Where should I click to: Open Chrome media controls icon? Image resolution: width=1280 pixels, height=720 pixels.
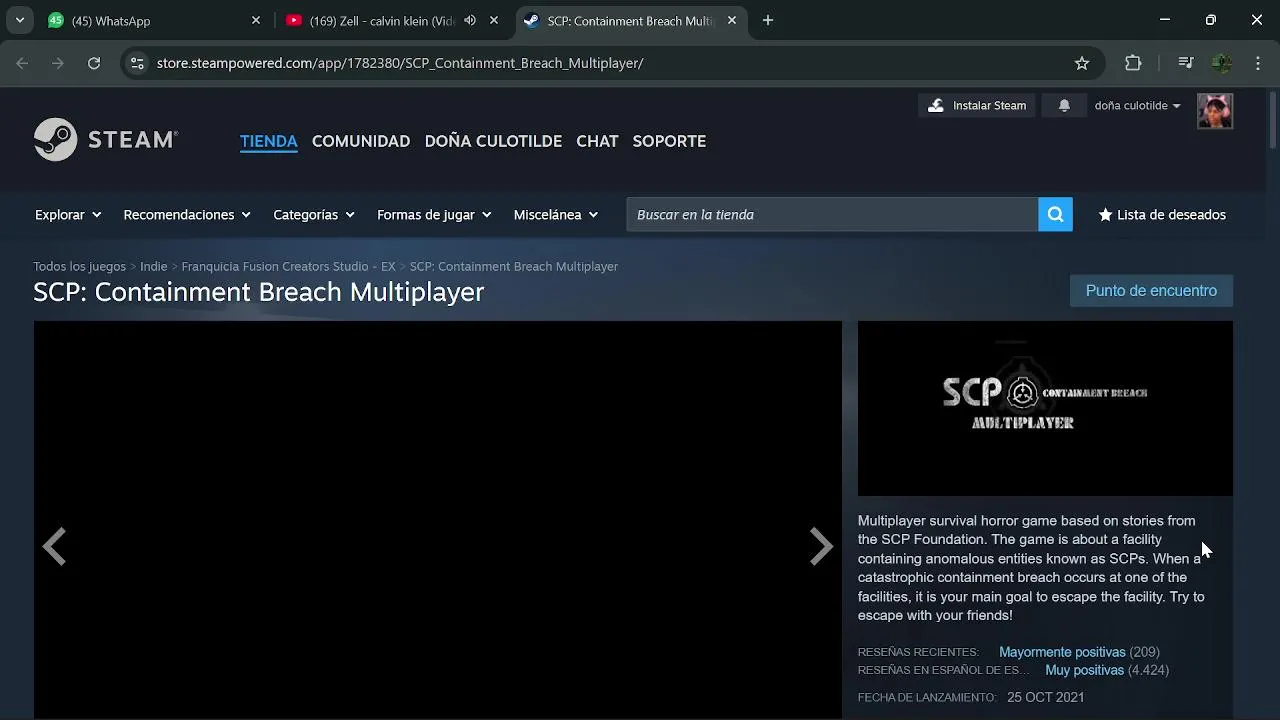[1185, 63]
